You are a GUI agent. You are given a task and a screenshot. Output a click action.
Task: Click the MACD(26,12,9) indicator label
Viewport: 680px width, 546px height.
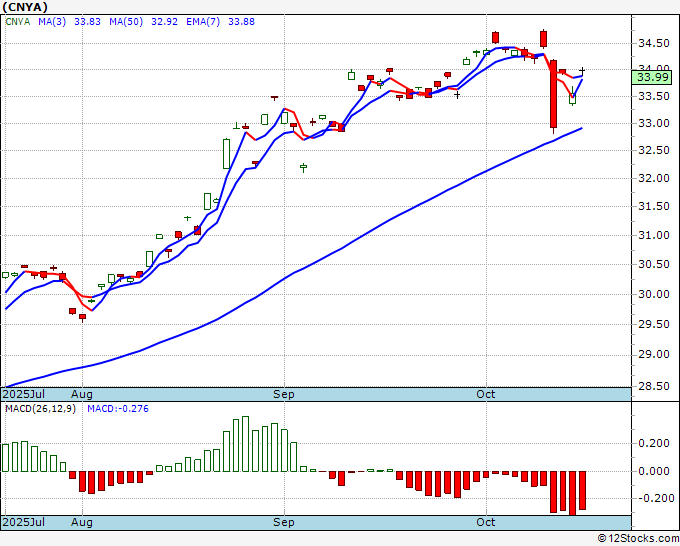(x=40, y=409)
